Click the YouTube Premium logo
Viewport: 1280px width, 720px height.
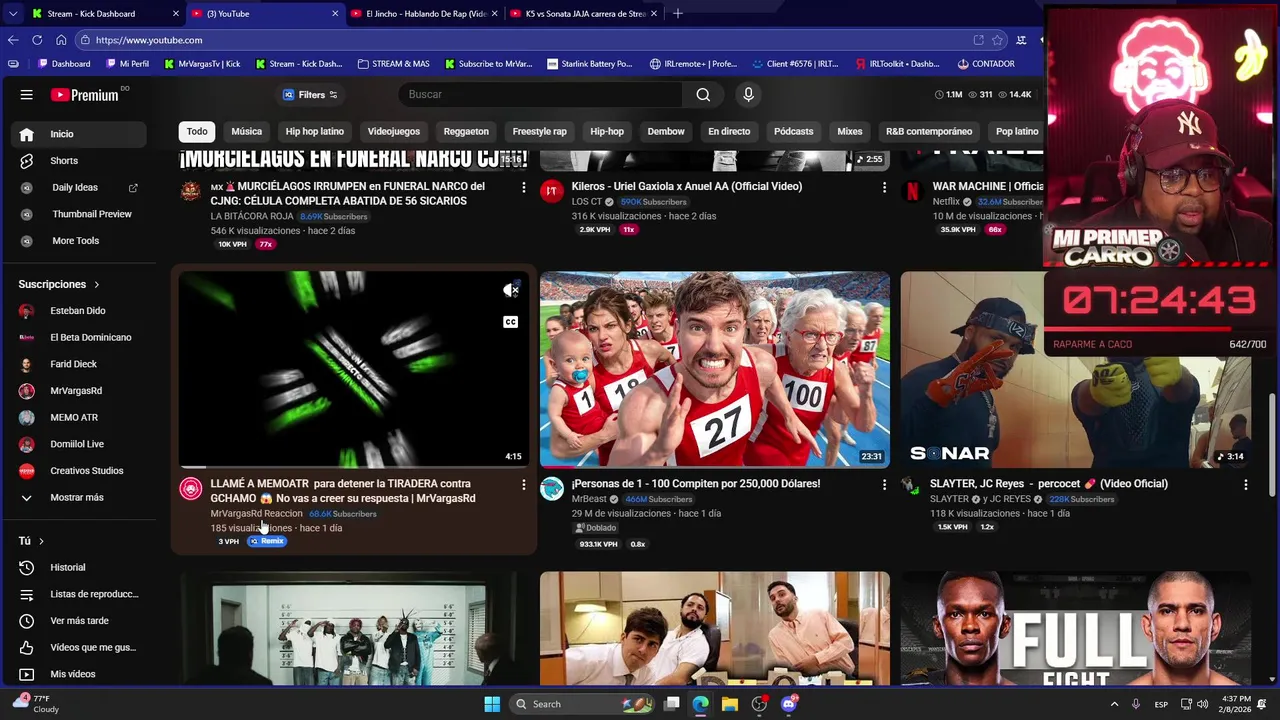85,95
